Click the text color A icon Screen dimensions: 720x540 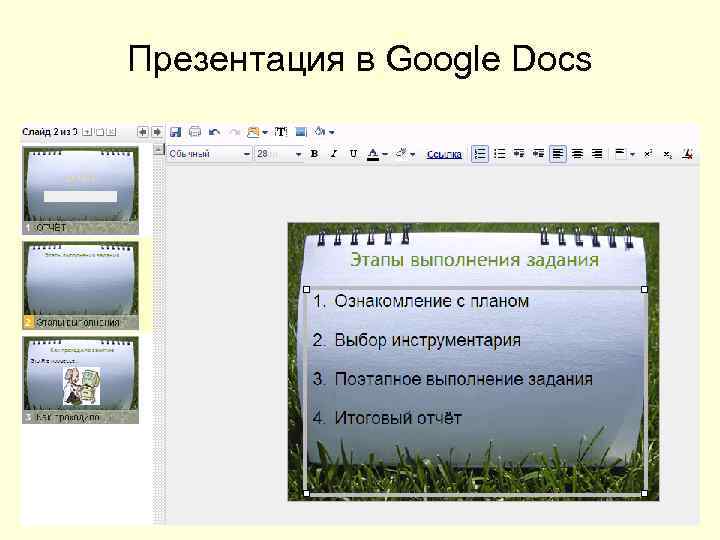373,154
